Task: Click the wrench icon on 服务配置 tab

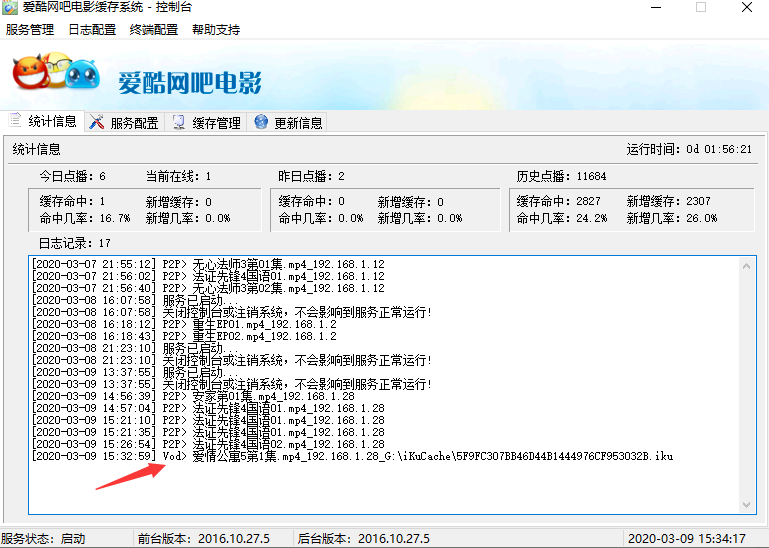Action: [97, 122]
